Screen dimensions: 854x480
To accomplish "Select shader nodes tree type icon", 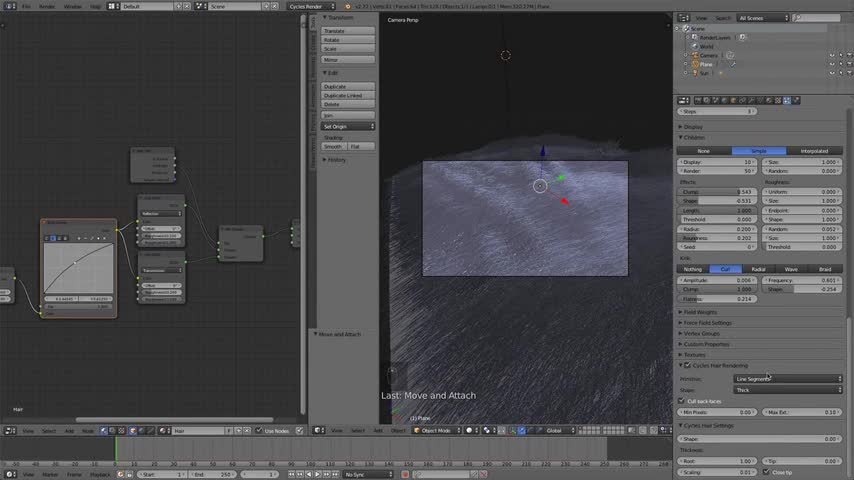I will pos(103,430).
